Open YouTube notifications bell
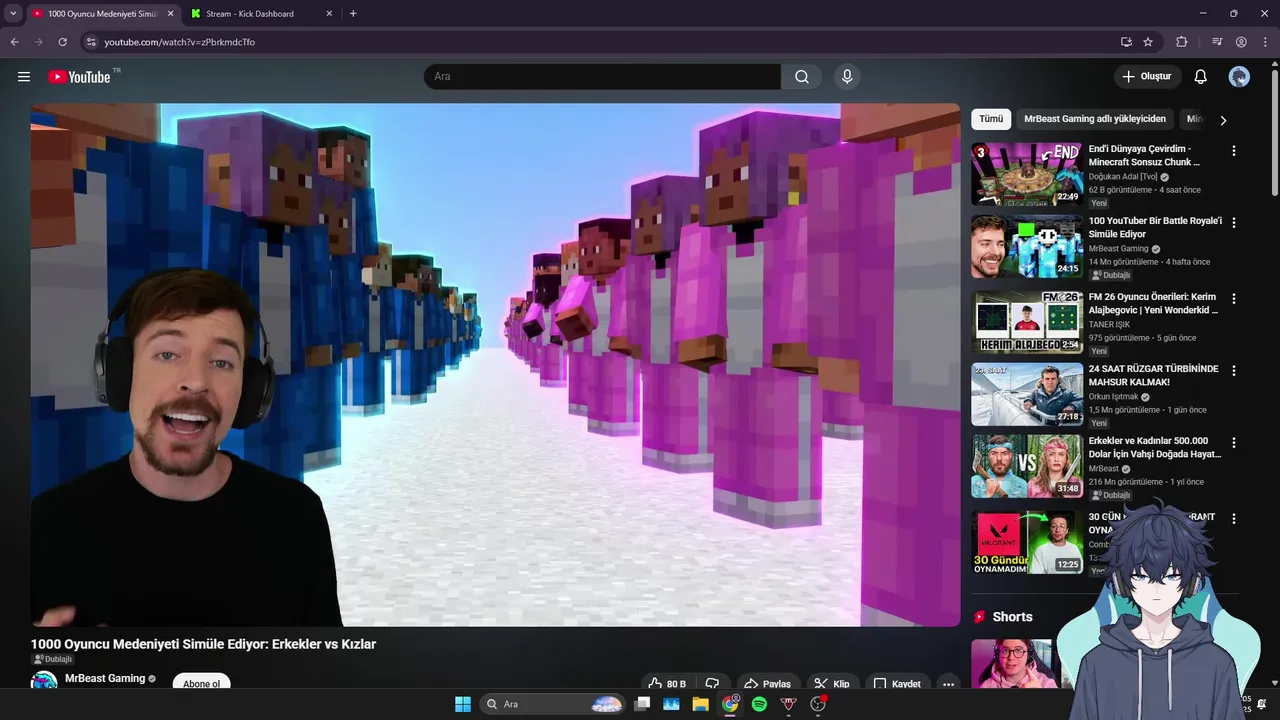This screenshot has width=1280, height=720. (1201, 77)
